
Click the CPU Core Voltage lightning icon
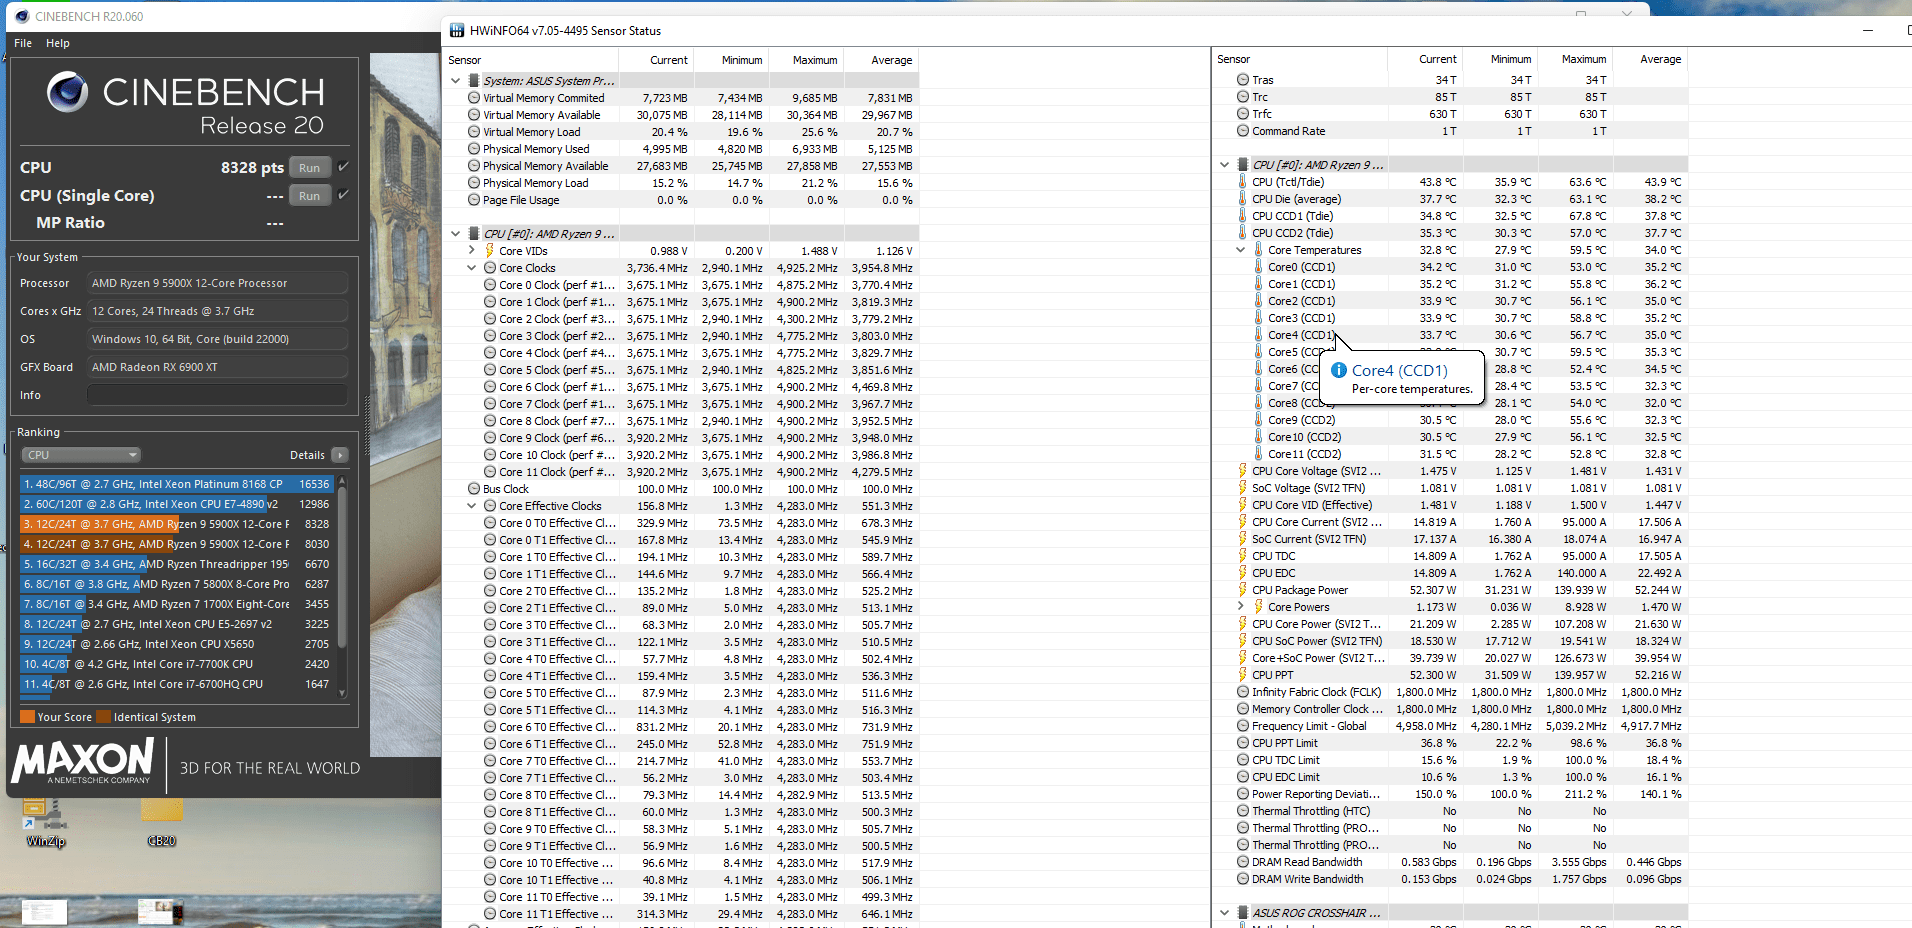coord(1243,471)
